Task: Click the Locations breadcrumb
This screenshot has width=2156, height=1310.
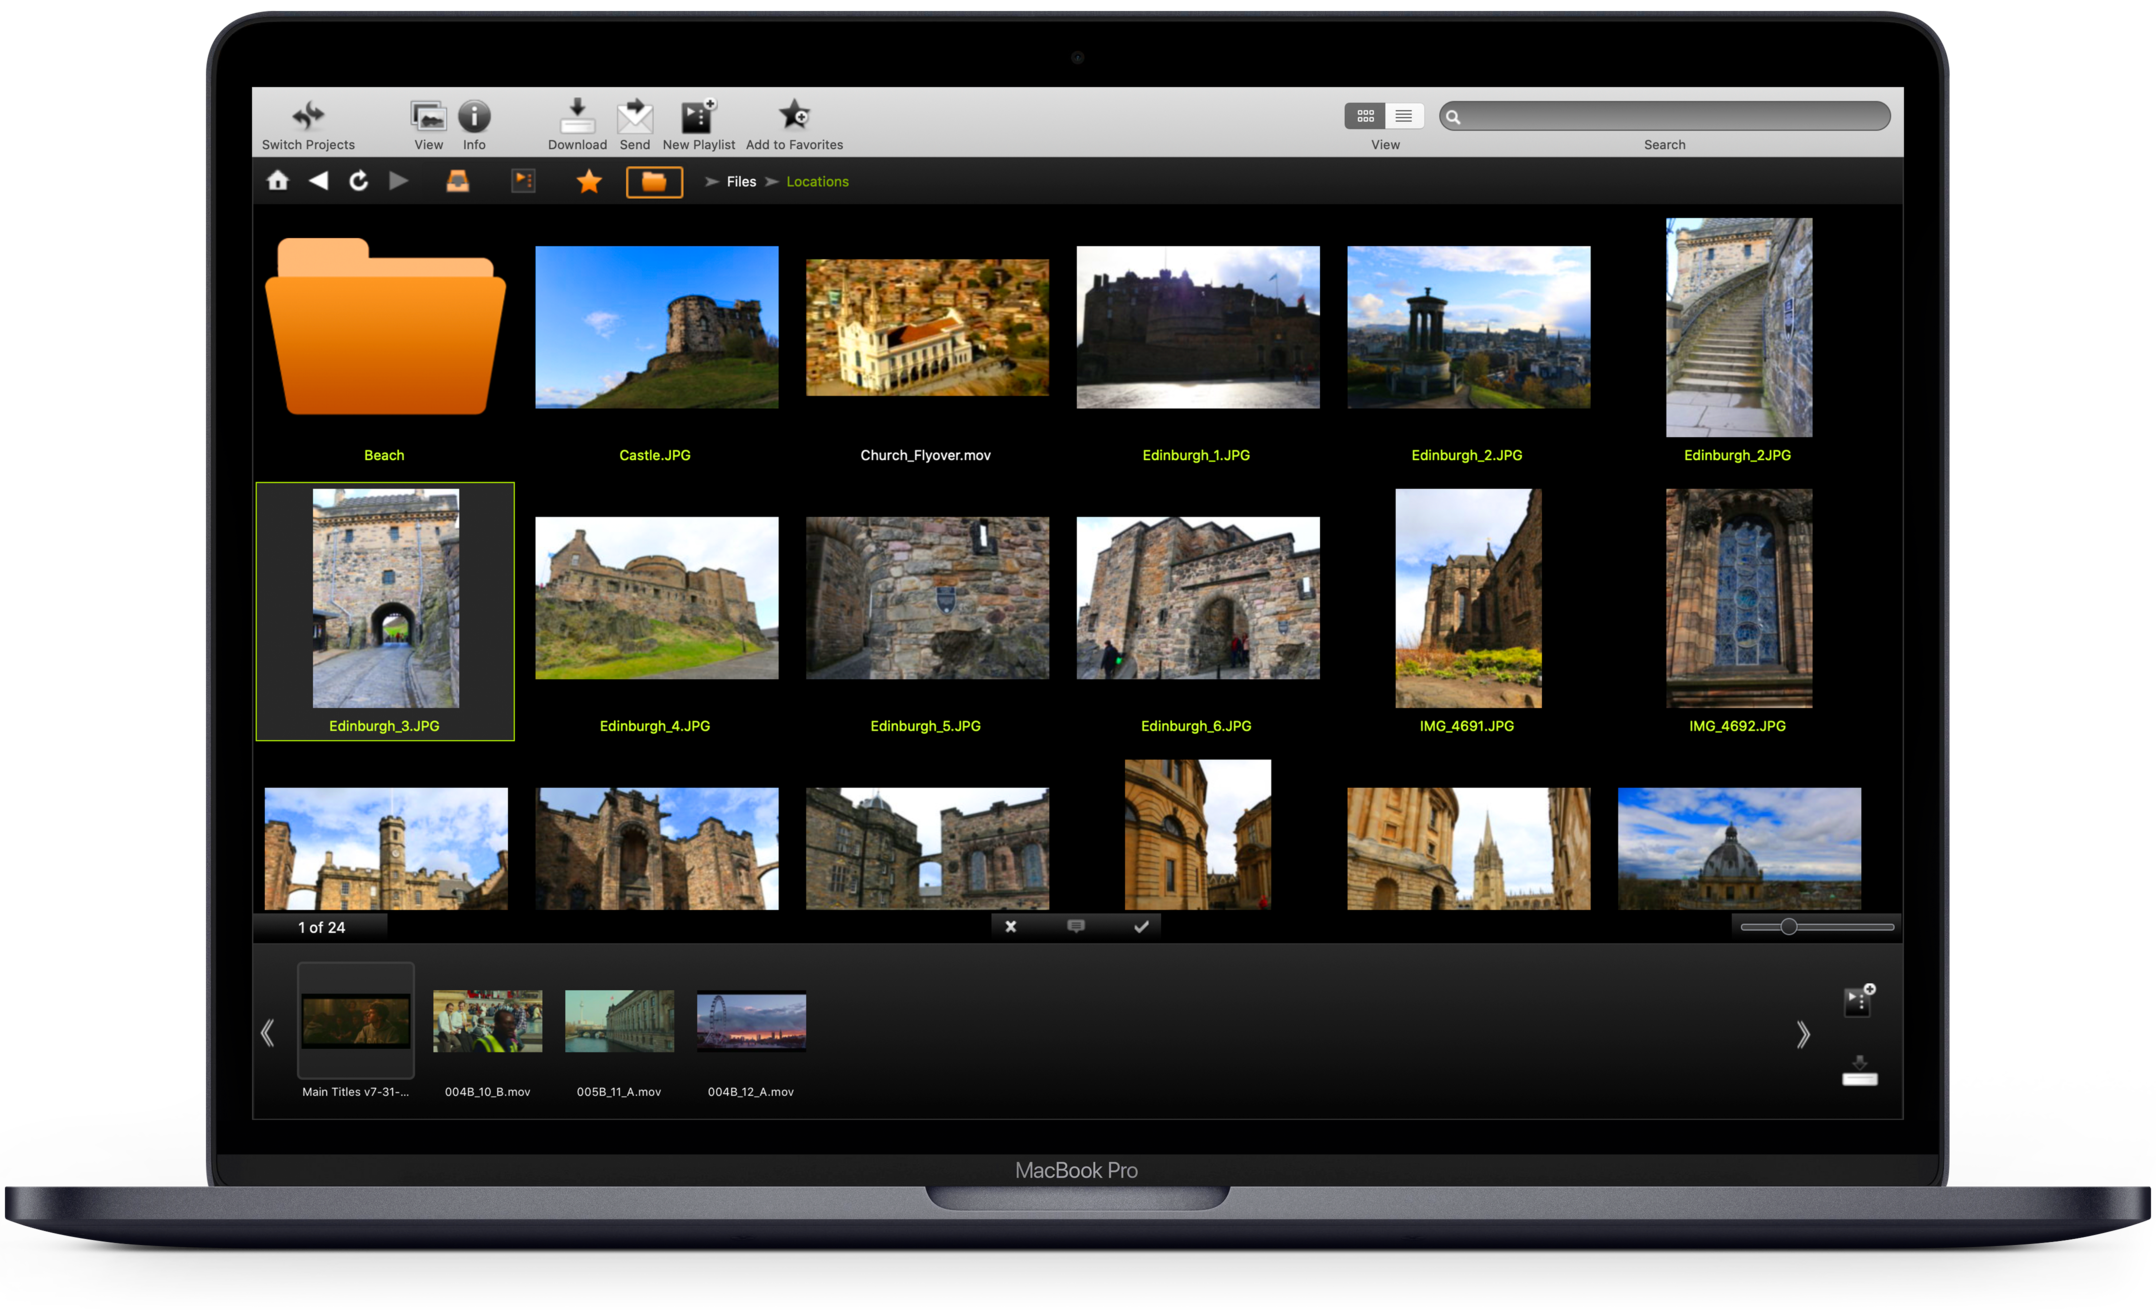Action: pos(817,182)
